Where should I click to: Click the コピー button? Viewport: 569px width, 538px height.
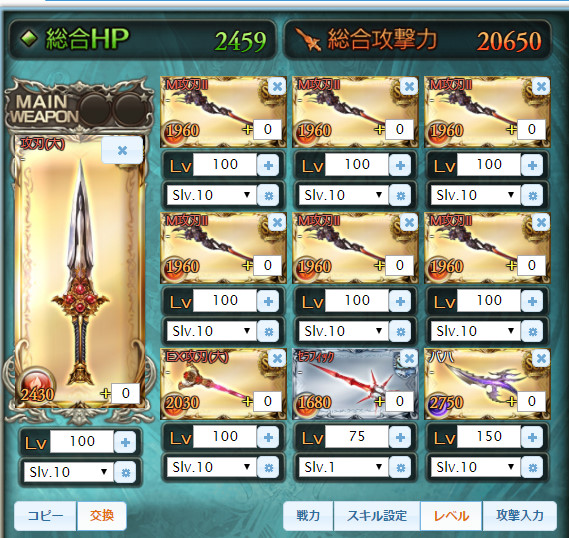[45, 516]
